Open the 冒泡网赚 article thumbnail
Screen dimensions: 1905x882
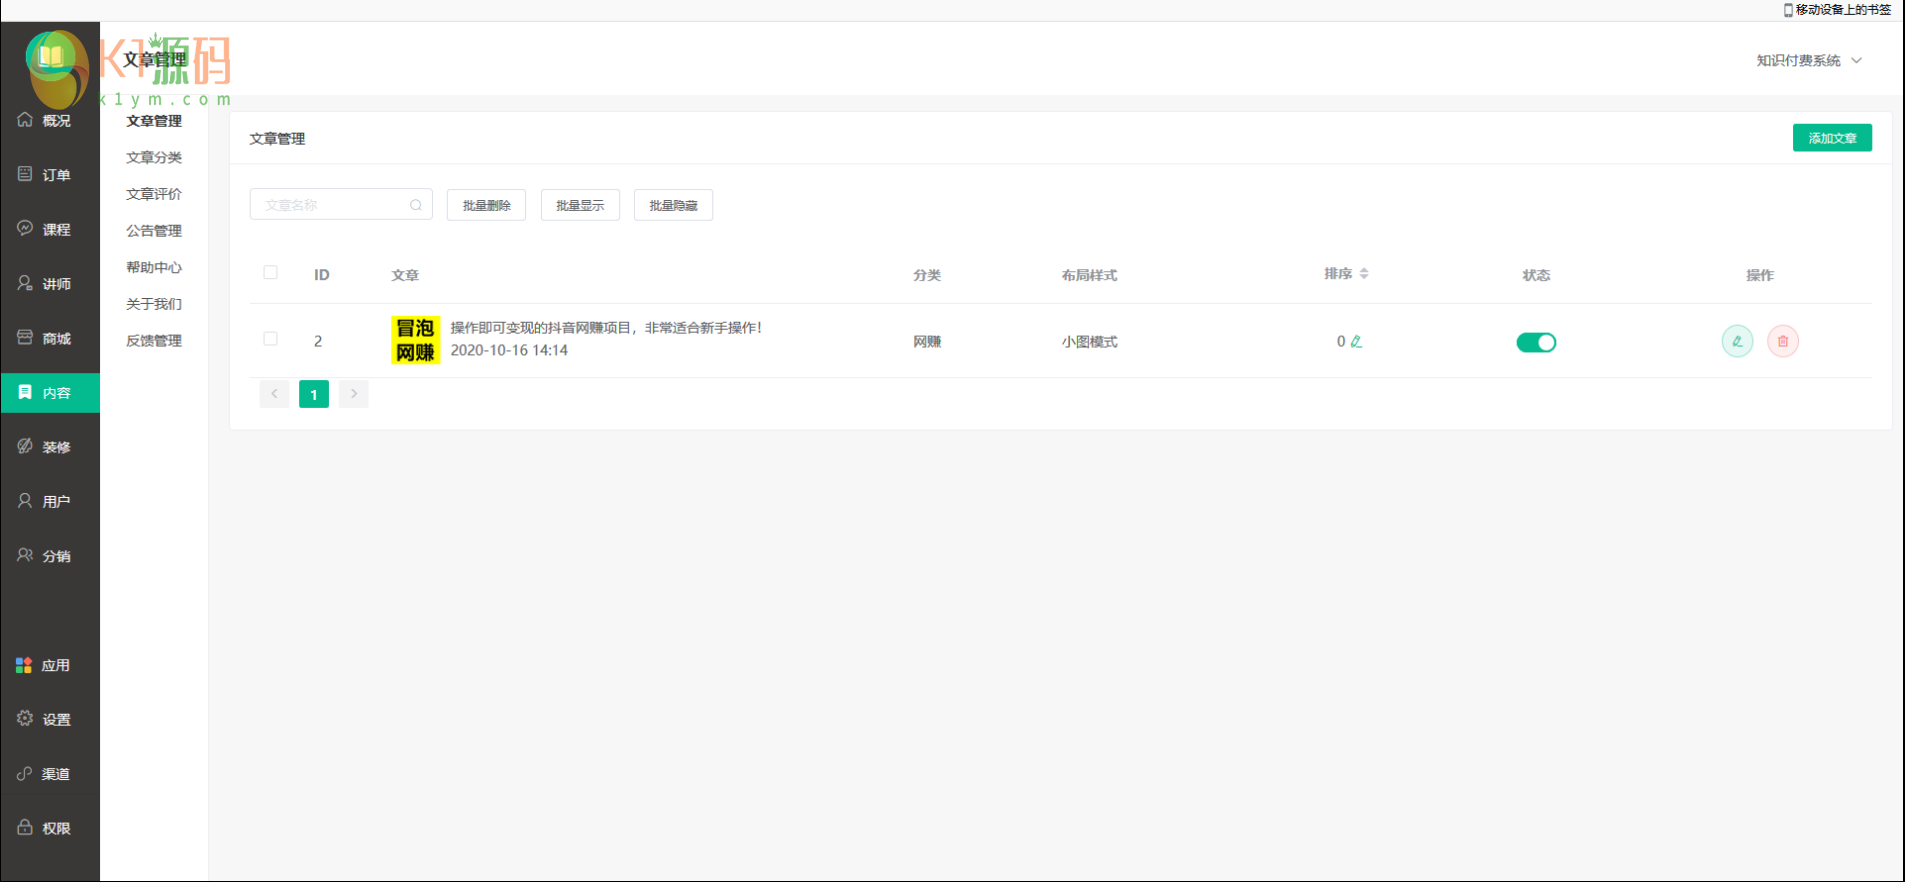(x=415, y=340)
